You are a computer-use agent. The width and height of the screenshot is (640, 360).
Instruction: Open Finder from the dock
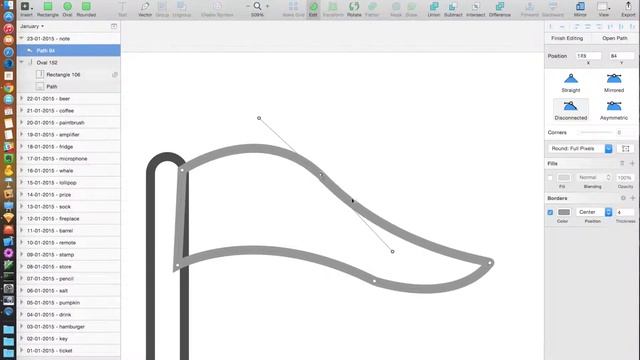point(8,5)
